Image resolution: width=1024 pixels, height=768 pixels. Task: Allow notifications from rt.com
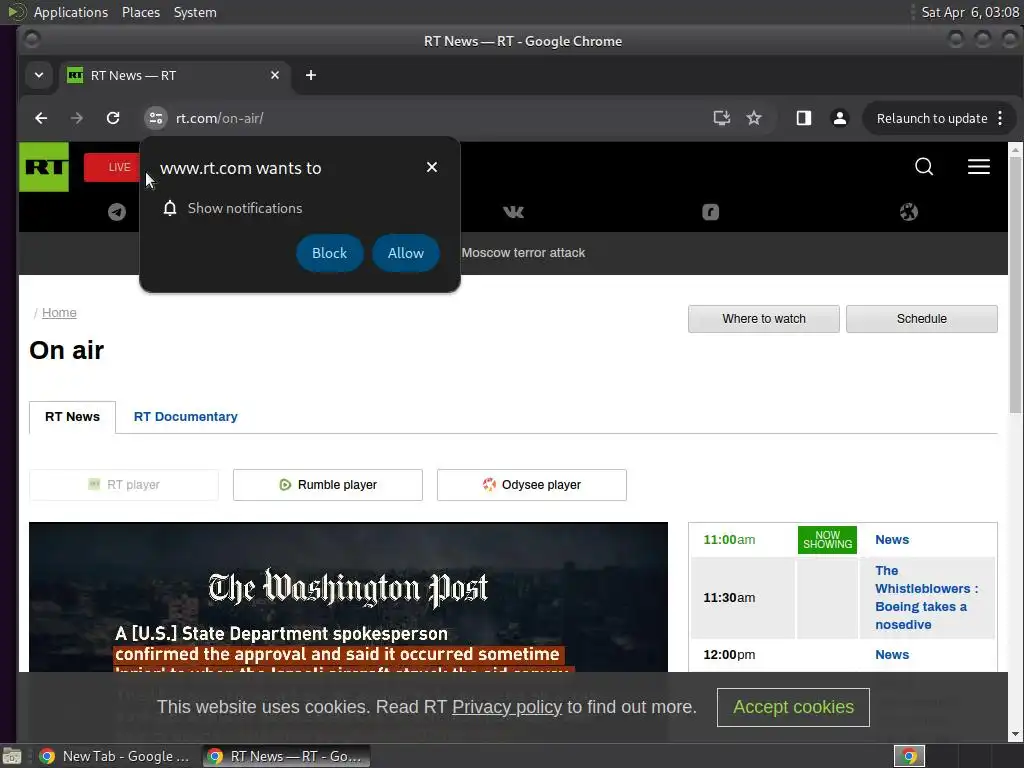tap(406, 253)
